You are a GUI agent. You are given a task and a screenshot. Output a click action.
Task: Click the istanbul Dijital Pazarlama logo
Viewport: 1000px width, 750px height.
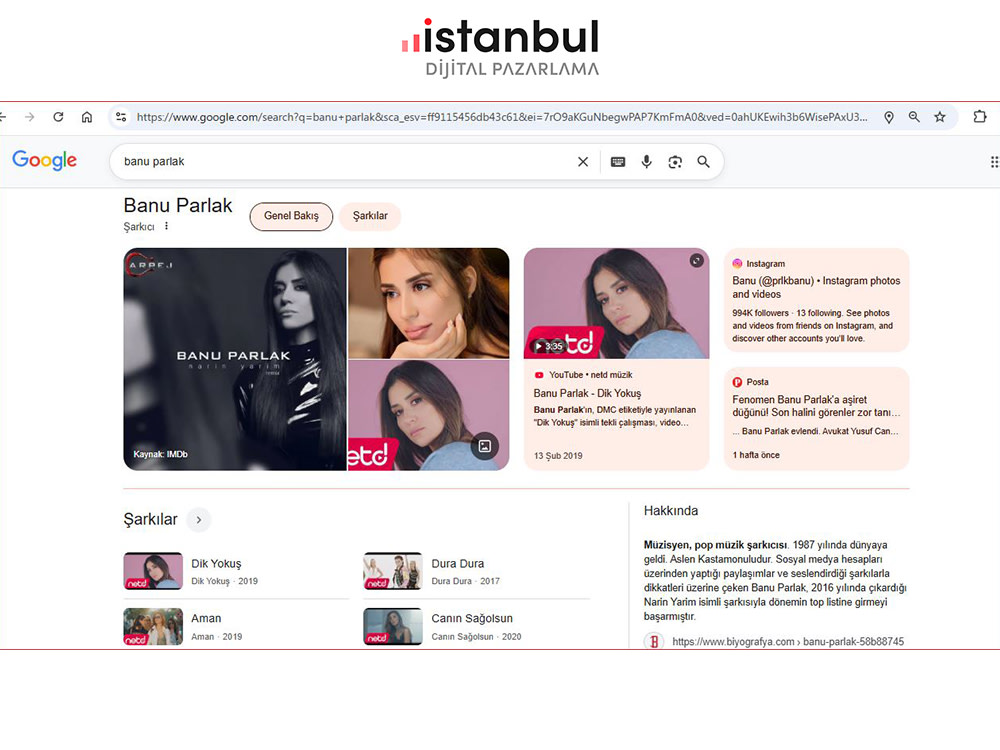(x=501, y=47)
